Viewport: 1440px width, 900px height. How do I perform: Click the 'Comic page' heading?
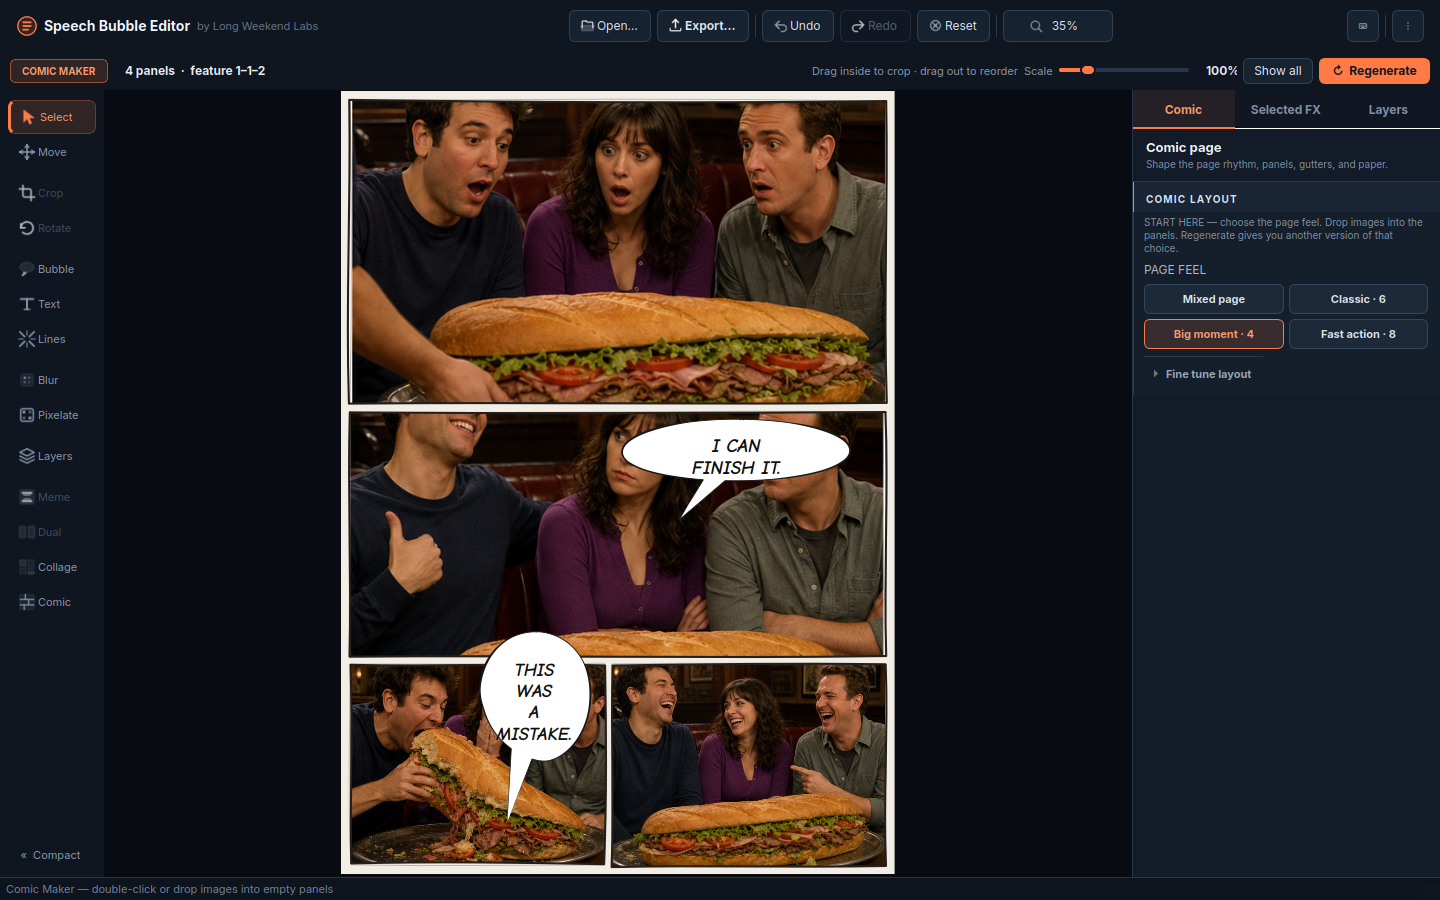(x=1183, y=147)
